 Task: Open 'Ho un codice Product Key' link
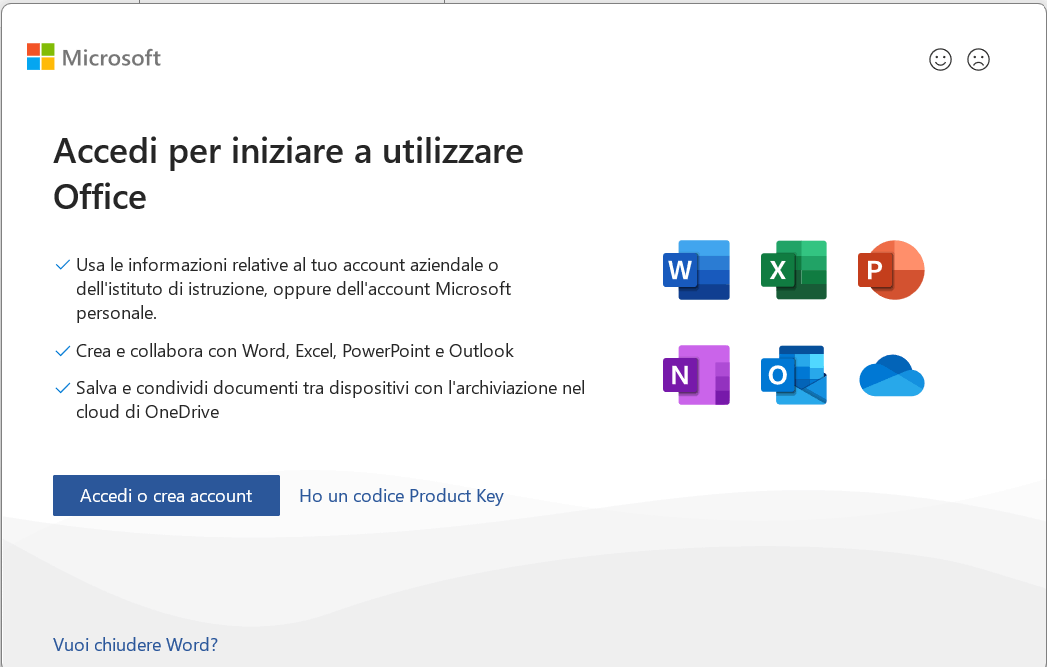[x=401, y=496]
